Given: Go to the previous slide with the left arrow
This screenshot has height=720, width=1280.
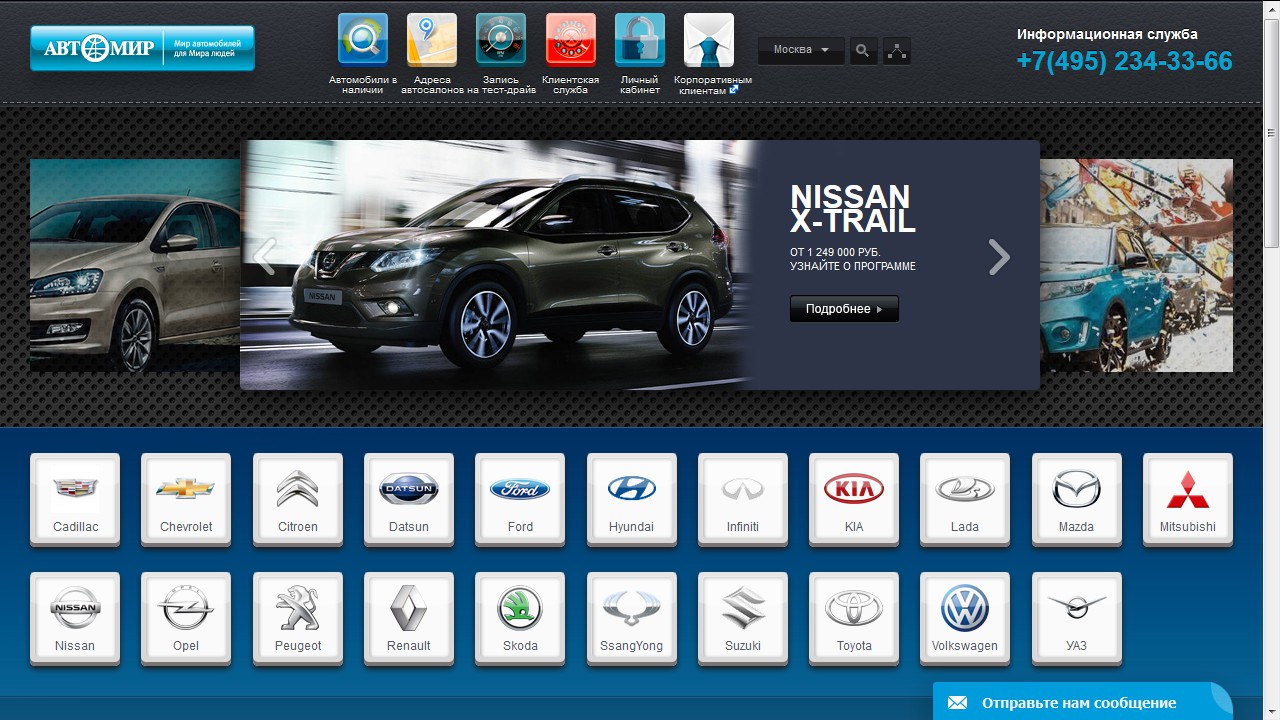Looking at the screenshot, I should pos(264,256).
